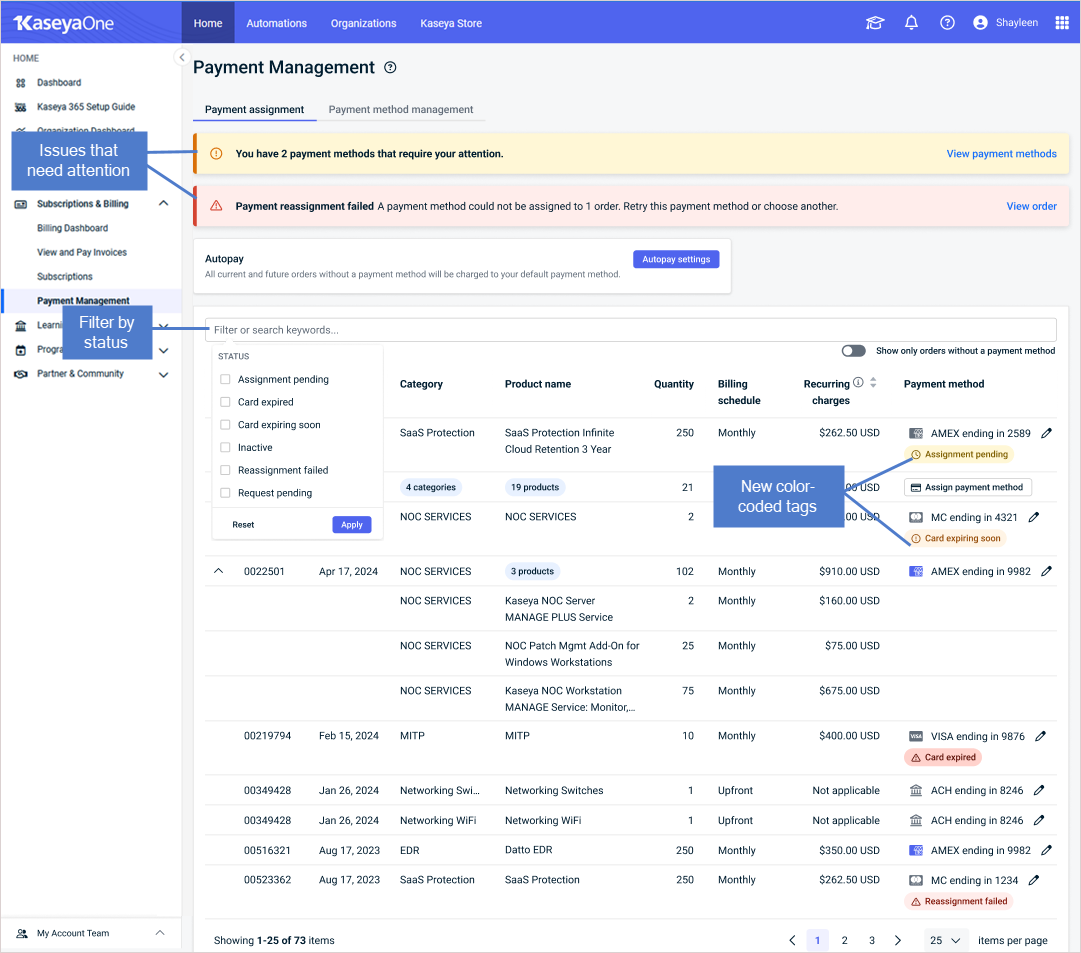The width and height of the screenshot is (1081, 953).
Task: Expand the Partner & Community section
Action: [163, 374]
